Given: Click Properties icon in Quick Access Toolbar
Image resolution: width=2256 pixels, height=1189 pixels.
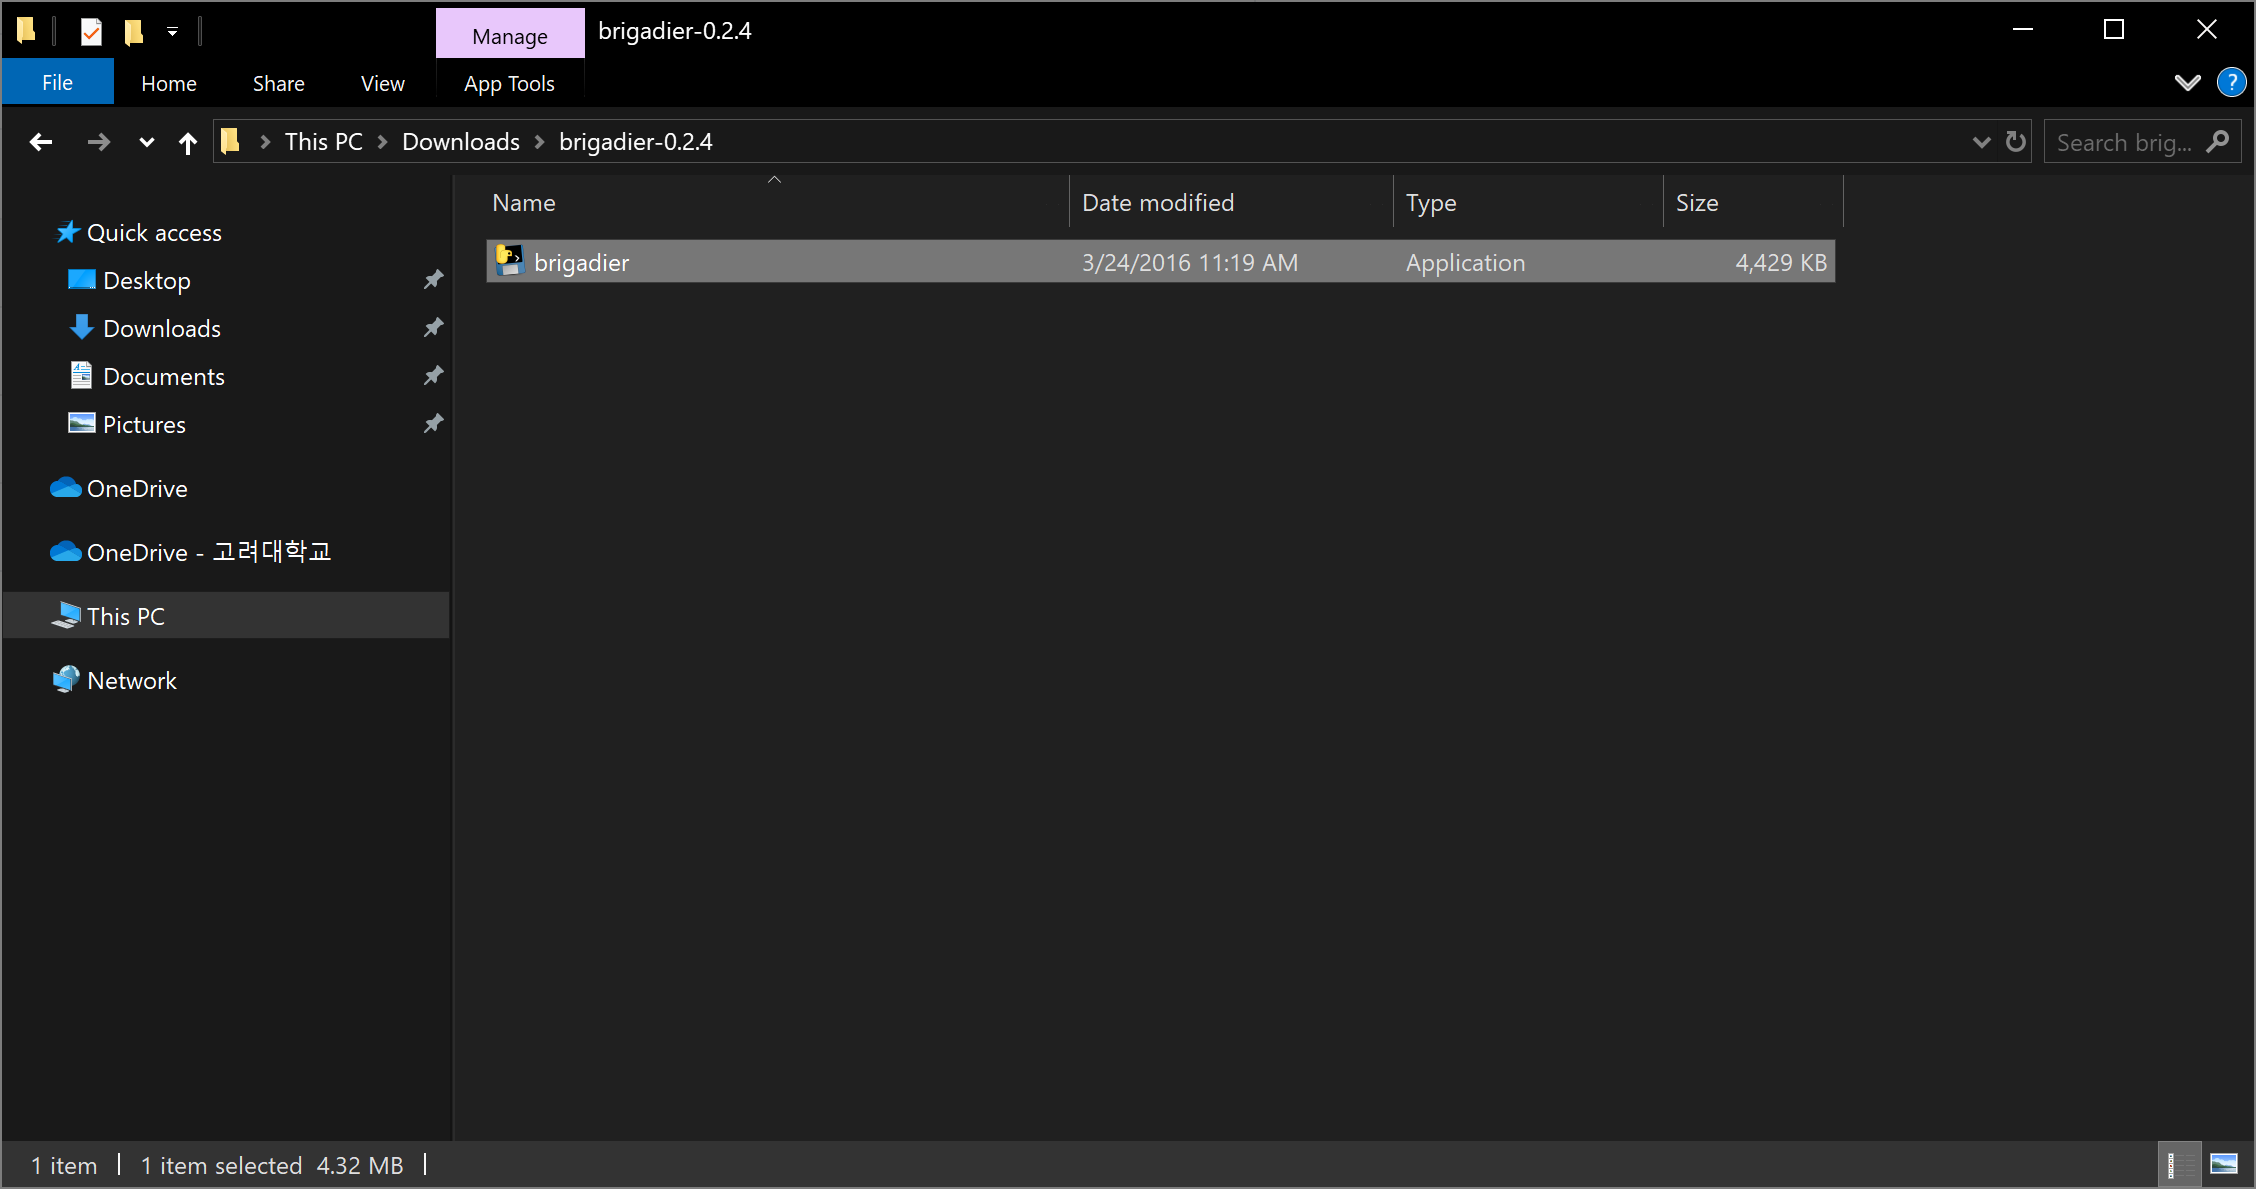Looking at the screenshot, I should pyautogui.click(x=91, y=32).
